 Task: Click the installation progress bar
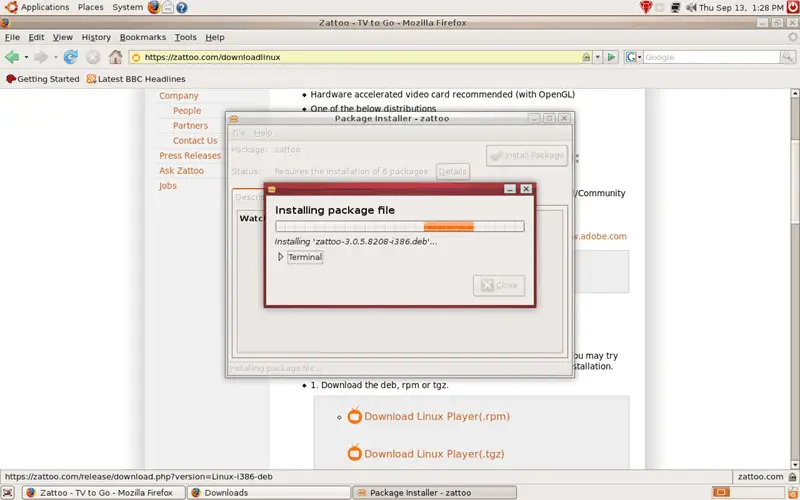coord(399,226)
